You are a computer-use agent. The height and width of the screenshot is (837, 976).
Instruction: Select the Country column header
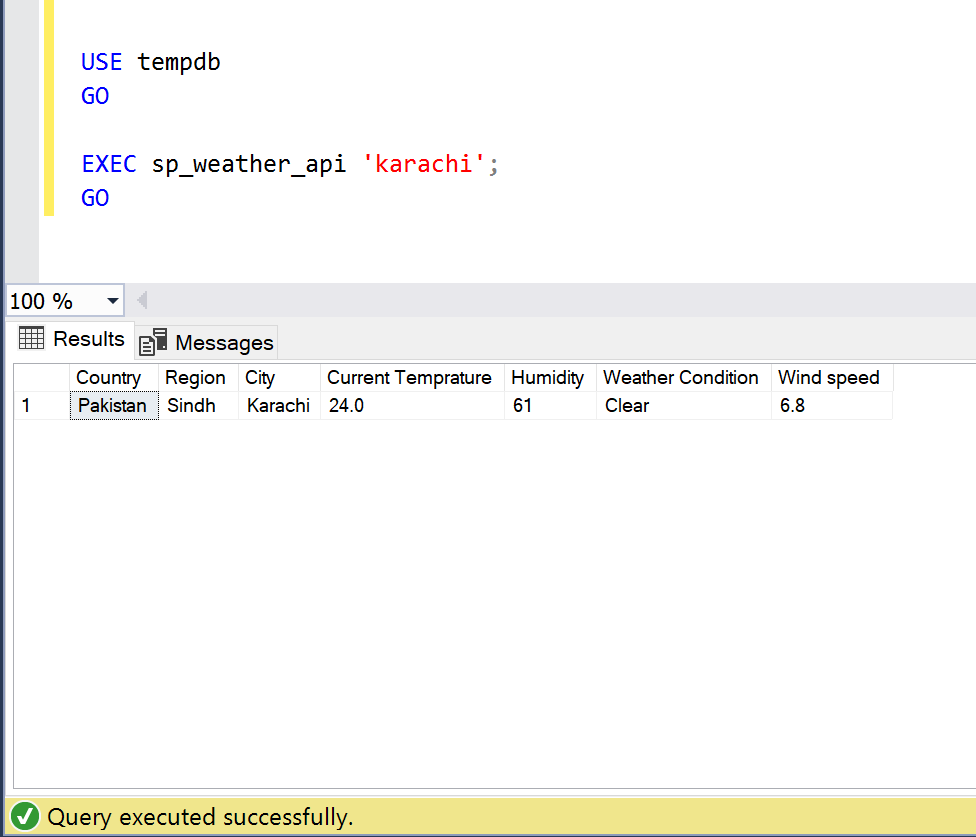pyautogui.click(x=108, y=378)
